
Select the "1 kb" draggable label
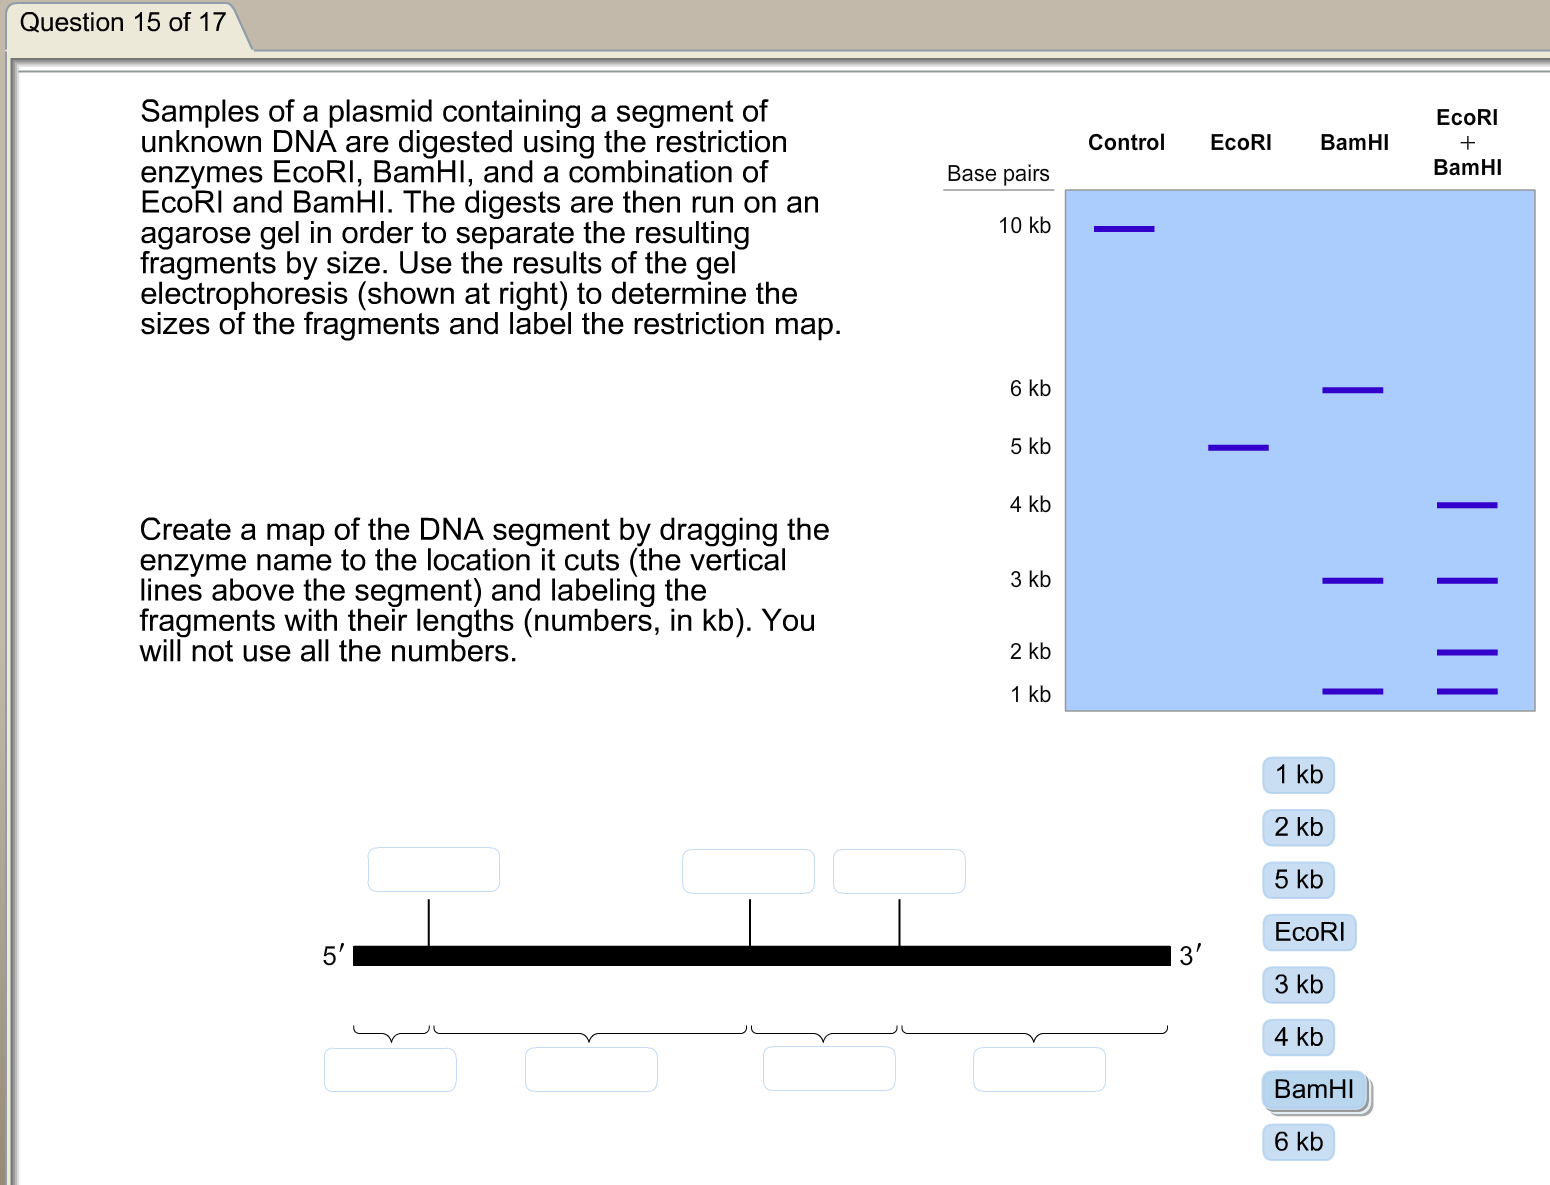tap(1297, 775)
